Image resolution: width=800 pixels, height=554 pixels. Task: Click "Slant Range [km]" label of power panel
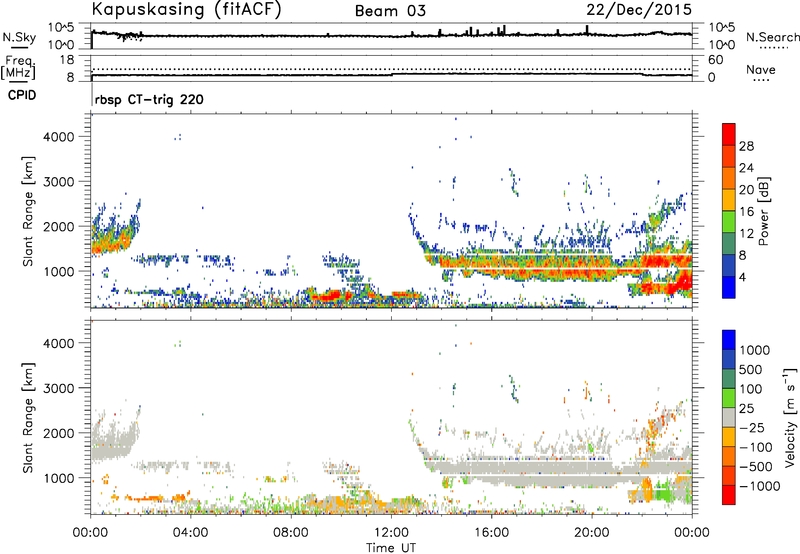[x=28, y=211]
